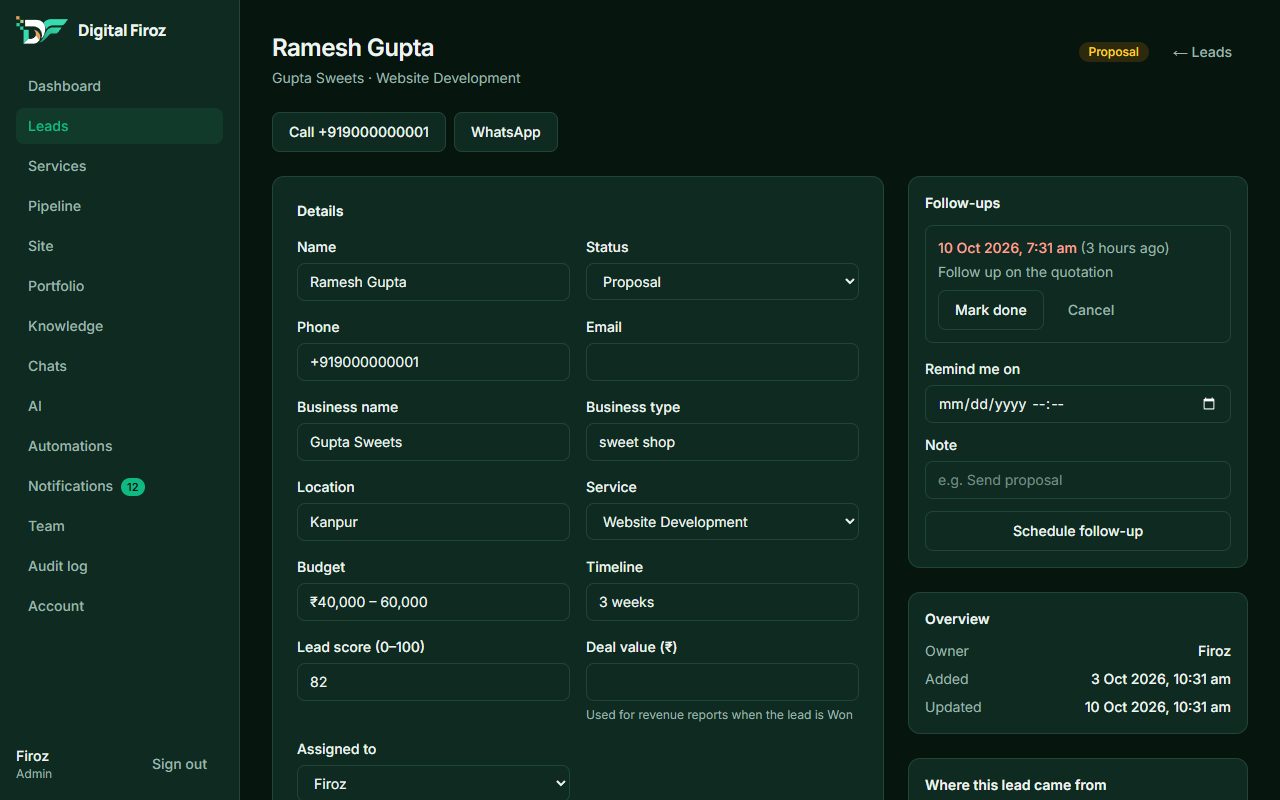Focus the Deal value field
This screenshot has height=800, width=1280.
click(x=722, y=682)
